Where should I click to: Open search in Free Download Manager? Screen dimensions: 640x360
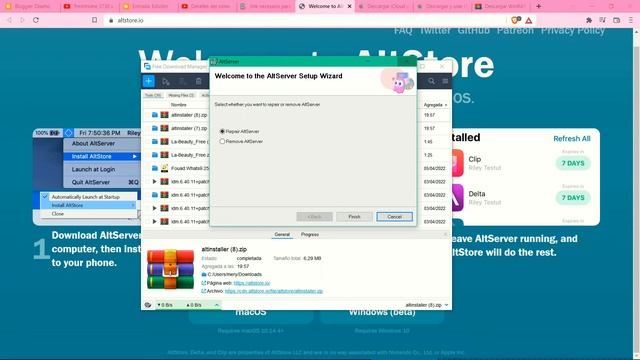coord(431,81)
